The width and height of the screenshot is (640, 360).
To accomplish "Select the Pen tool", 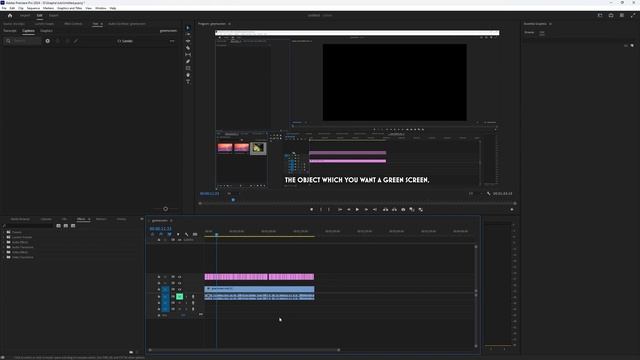I will (188, 61).
